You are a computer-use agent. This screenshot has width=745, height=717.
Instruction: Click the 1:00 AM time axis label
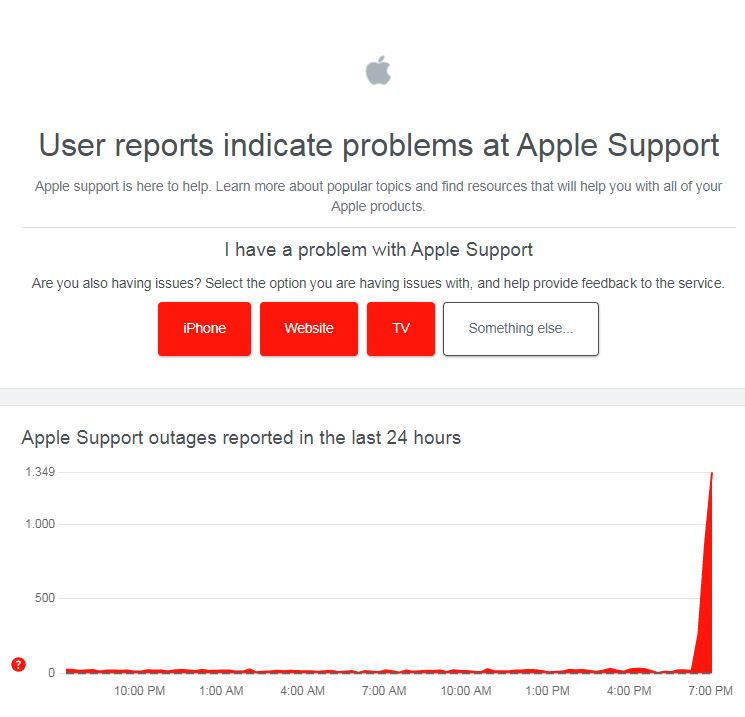tap(221, 690)
